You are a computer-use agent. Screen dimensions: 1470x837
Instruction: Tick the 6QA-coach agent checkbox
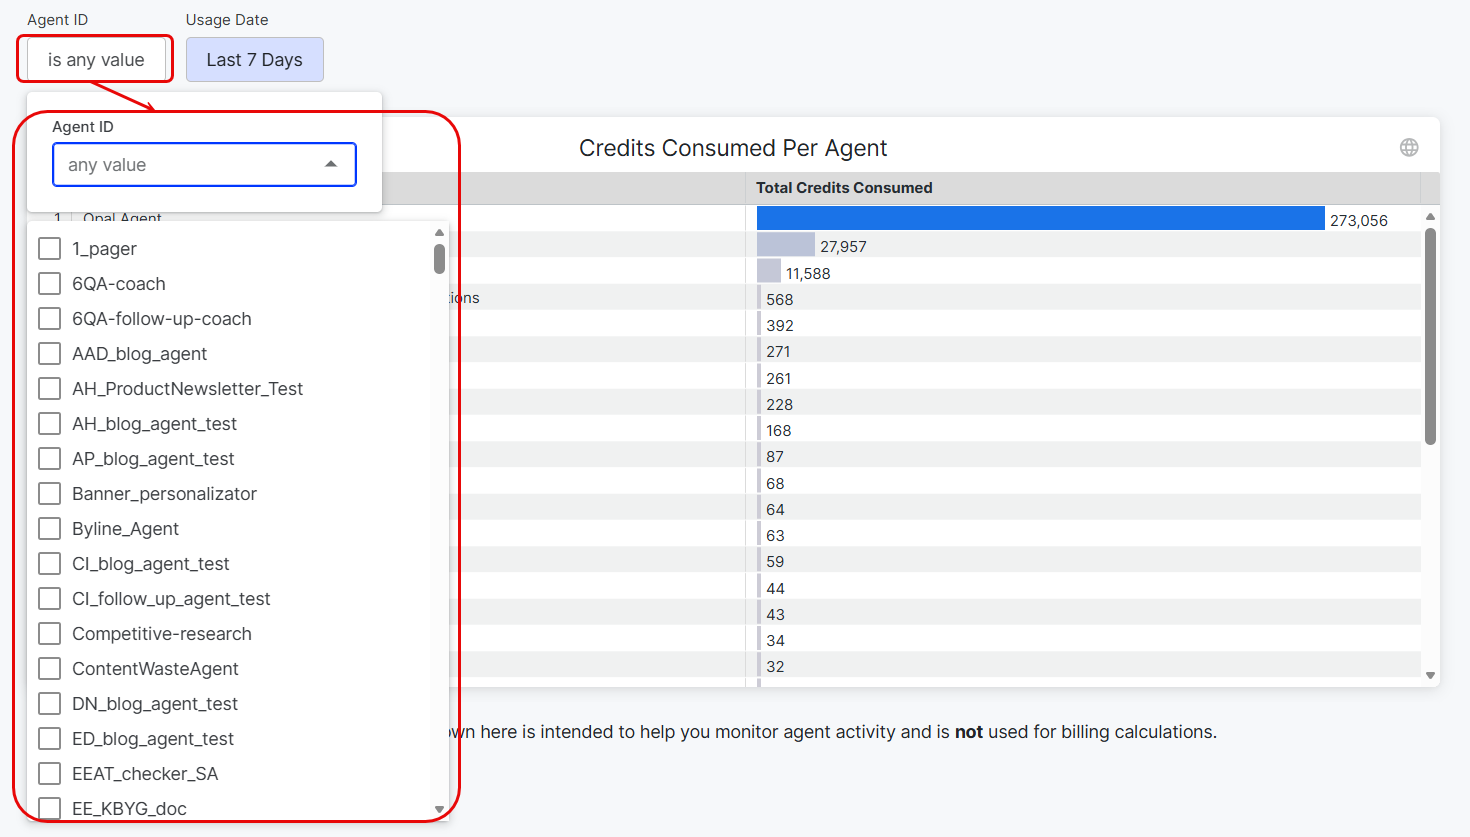pyautogui.click(x=50, y=284)
